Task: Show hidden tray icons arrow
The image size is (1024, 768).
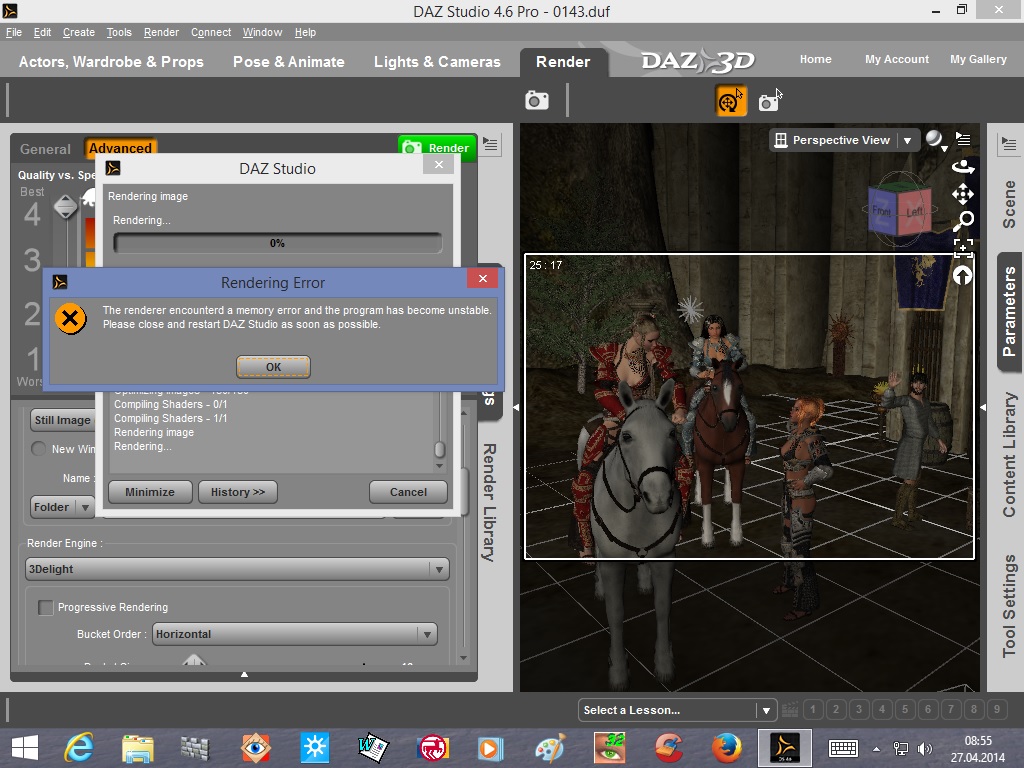Action: [x=876, y=749]
